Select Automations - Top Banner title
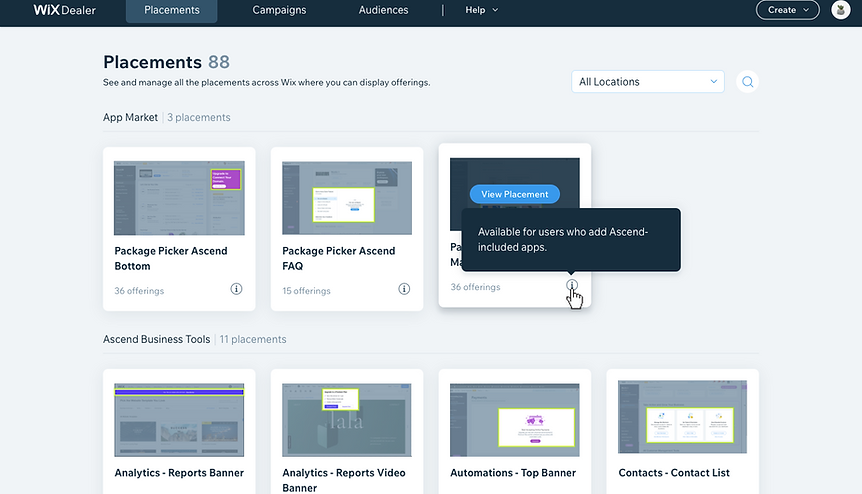The width and height of the screenshot is (862, 494). point(513,473)
